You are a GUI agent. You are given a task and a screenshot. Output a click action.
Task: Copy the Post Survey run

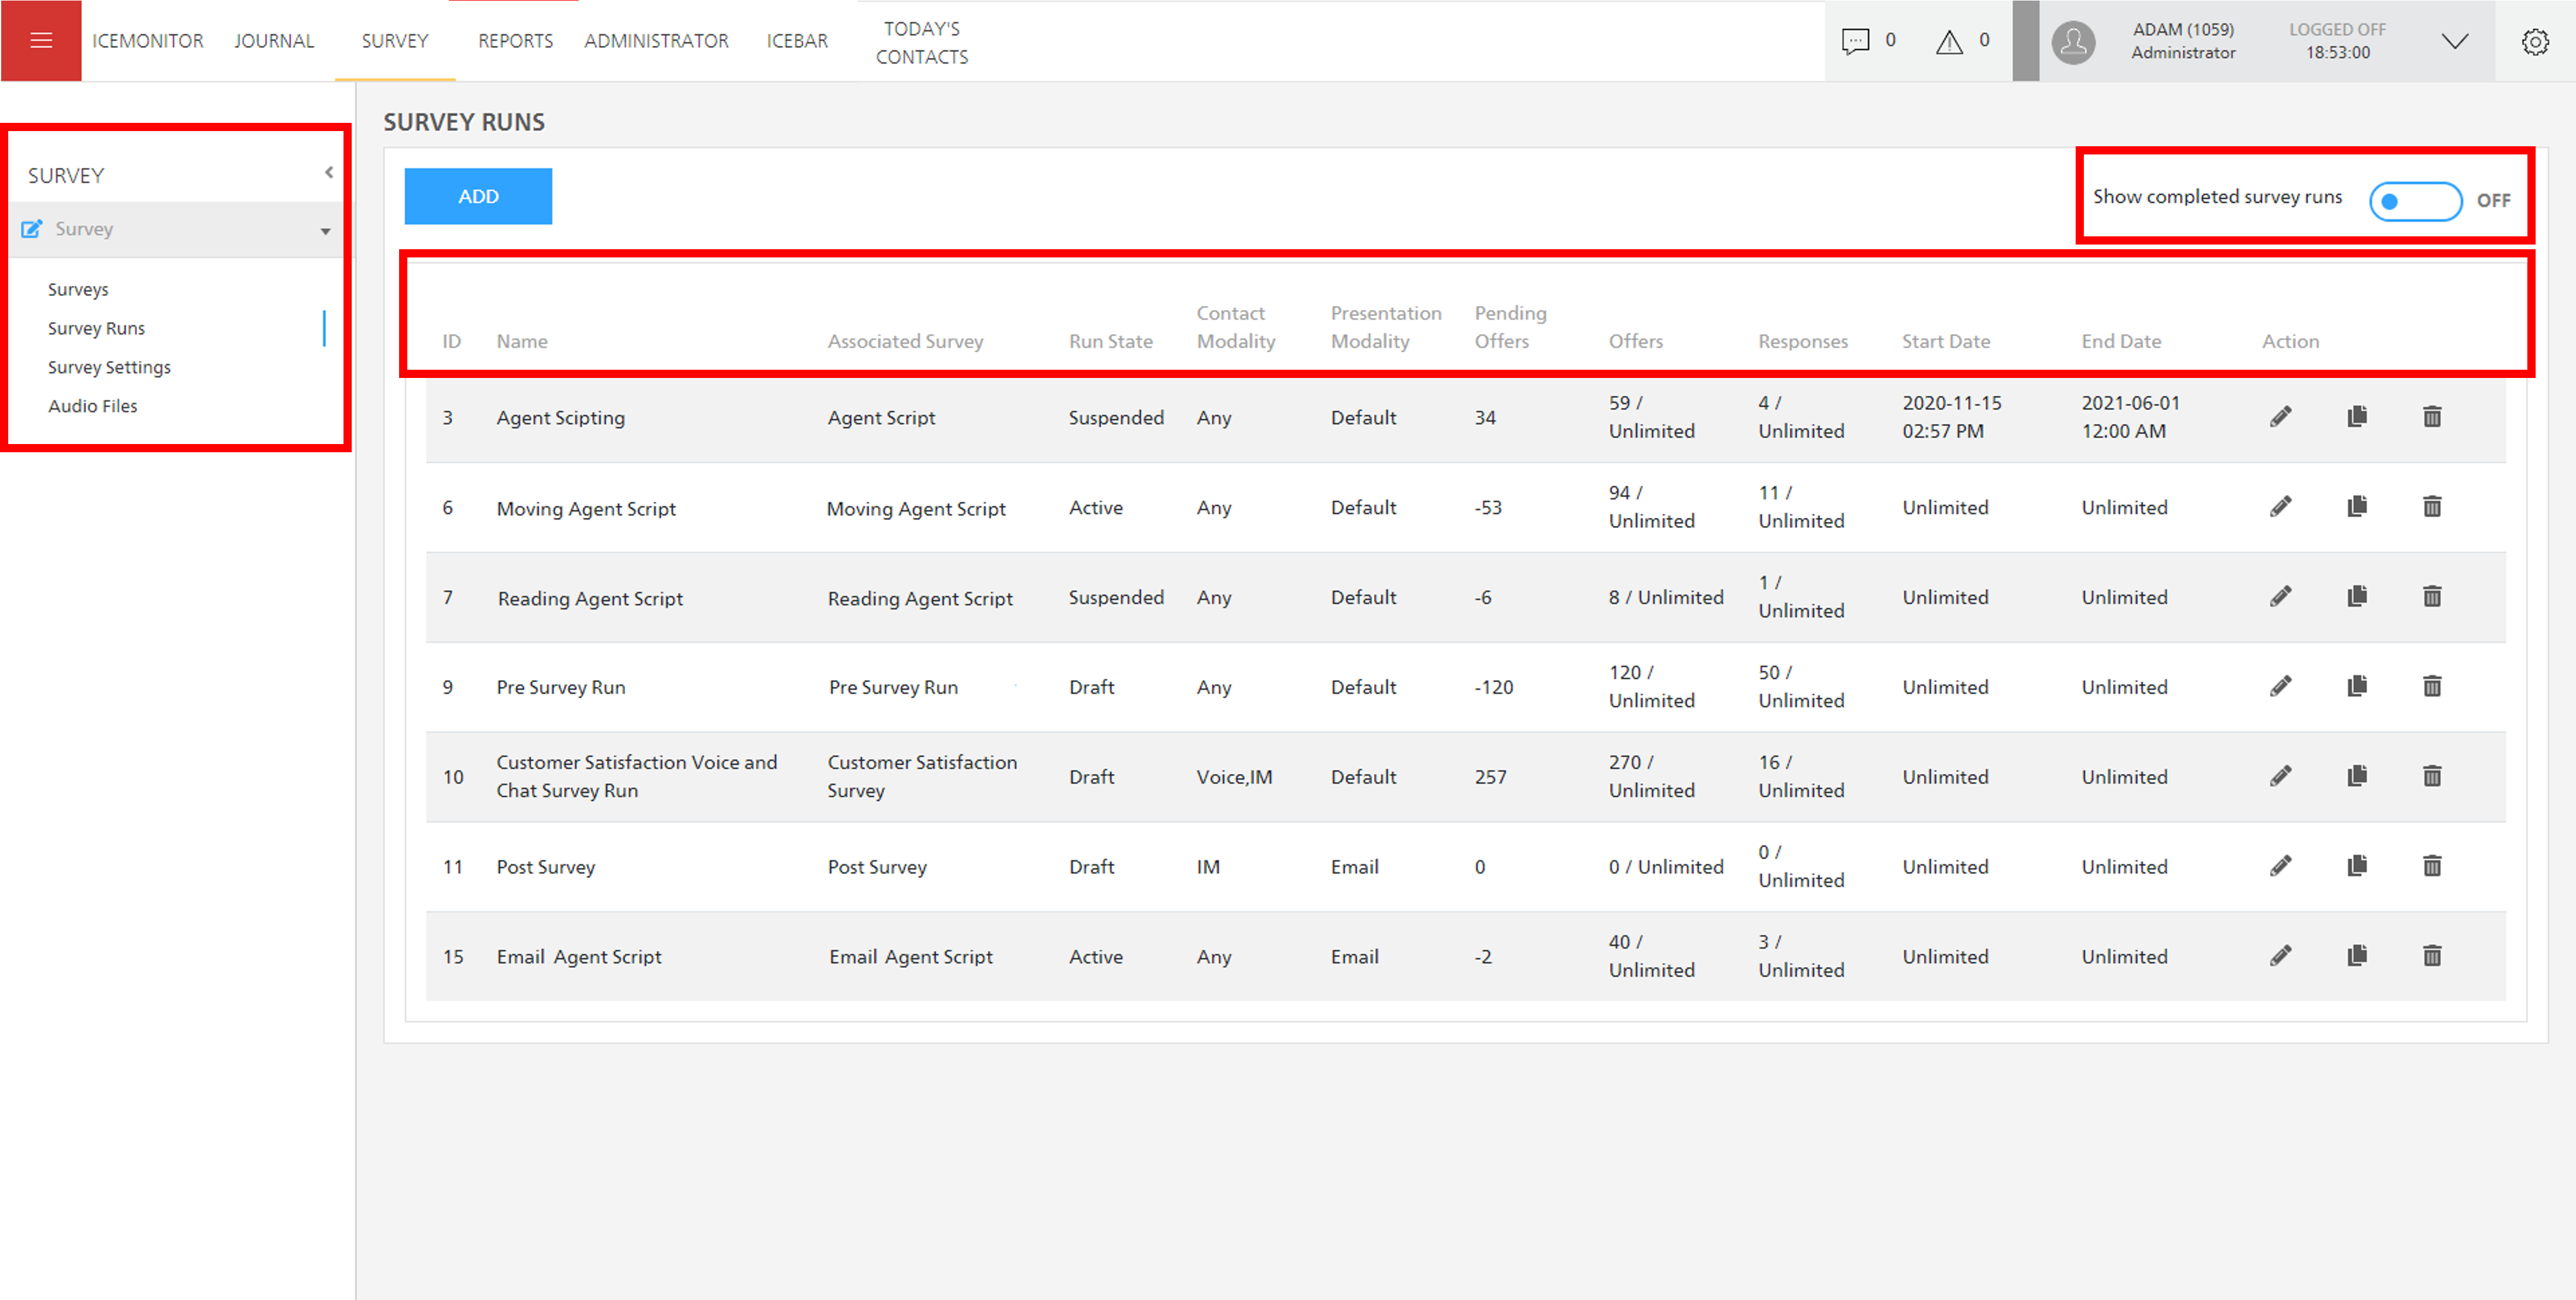[x=2357, y=865]
